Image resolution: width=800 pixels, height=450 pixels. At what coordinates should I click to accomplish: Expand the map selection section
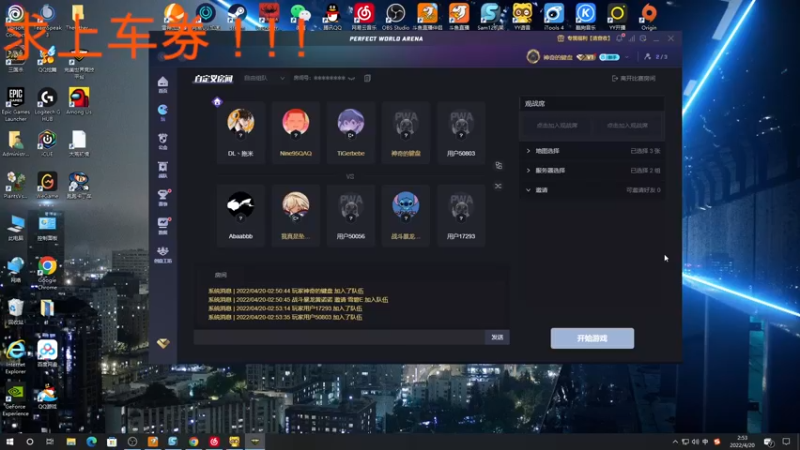coord(592,151)
